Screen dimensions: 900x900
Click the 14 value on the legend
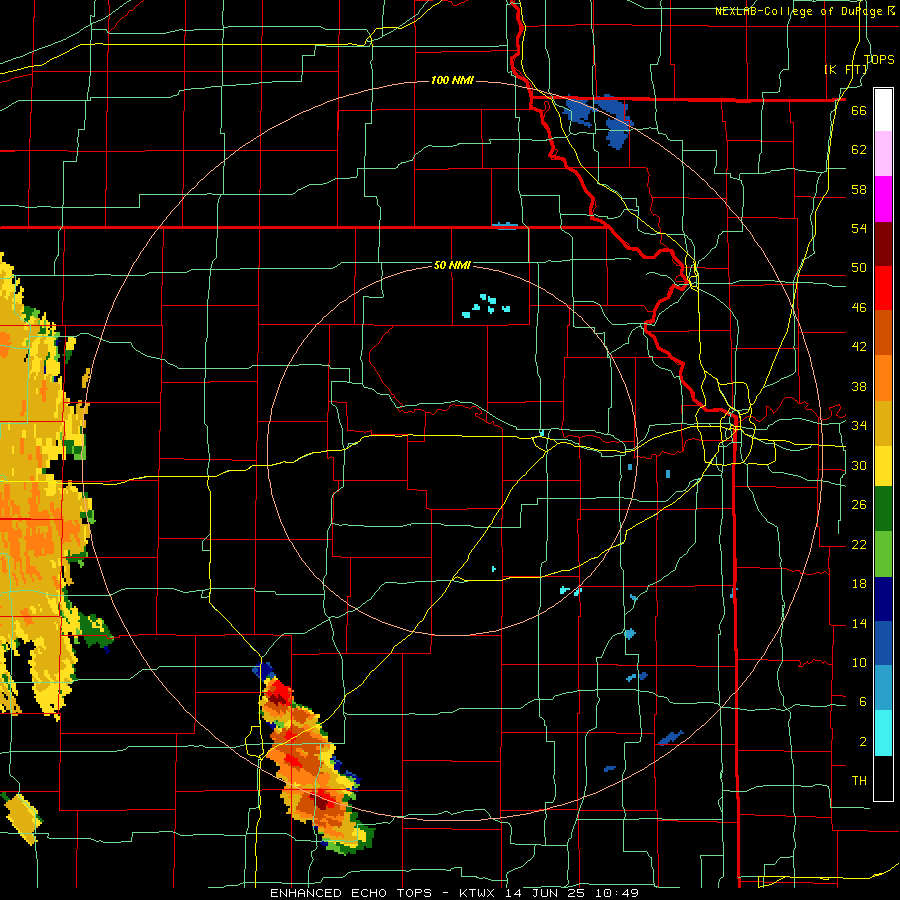click(x=859, y=623)
